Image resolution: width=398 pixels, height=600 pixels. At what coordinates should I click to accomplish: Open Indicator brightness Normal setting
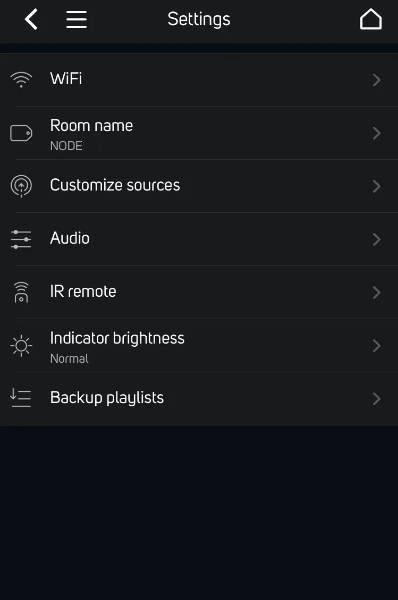pos(199,346)
